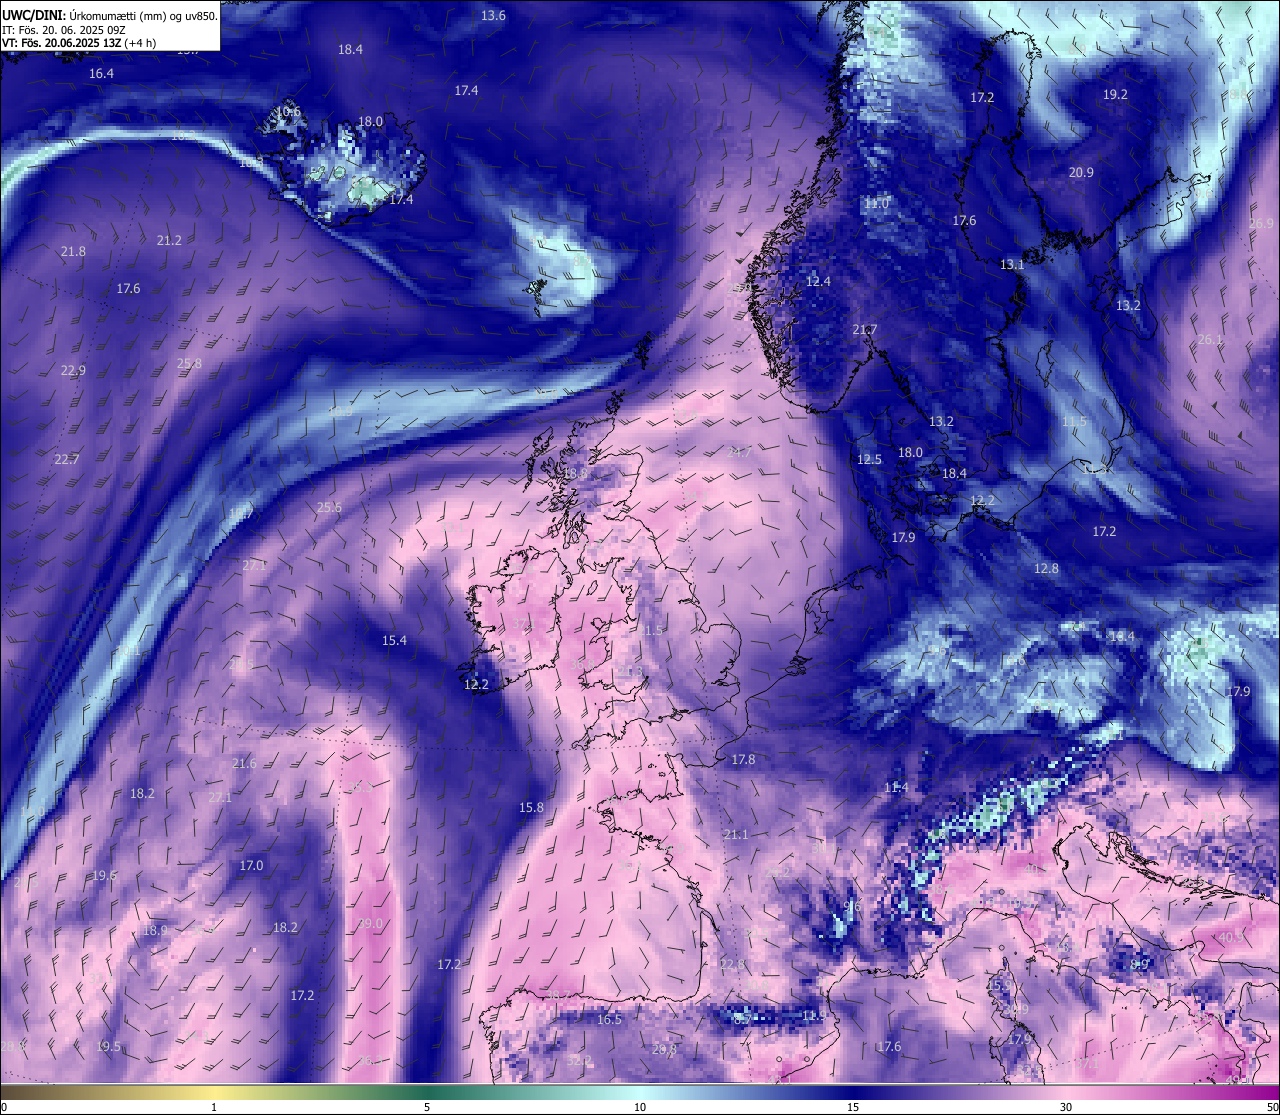The height and width of the screenshot is (1115, 1280).
Task: Click the 11.4 value label
Action: [x=896, y=788]
